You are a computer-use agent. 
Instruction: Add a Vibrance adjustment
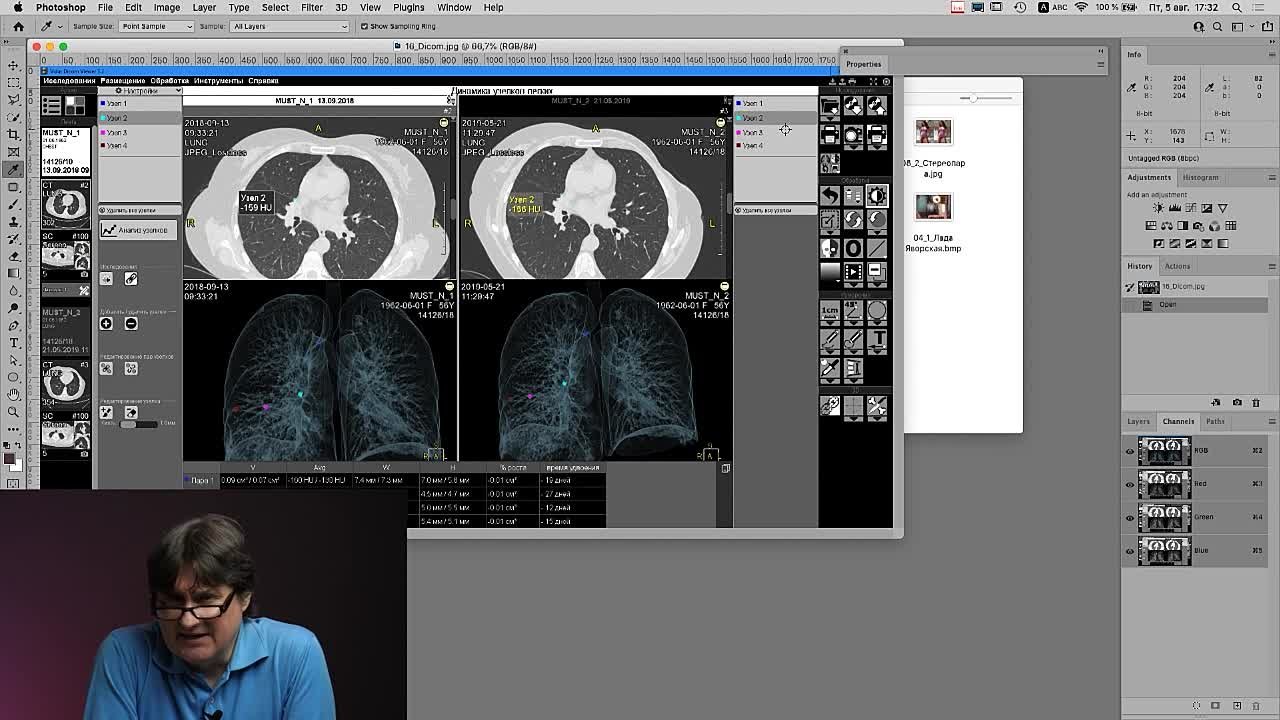coord(1223,208)
